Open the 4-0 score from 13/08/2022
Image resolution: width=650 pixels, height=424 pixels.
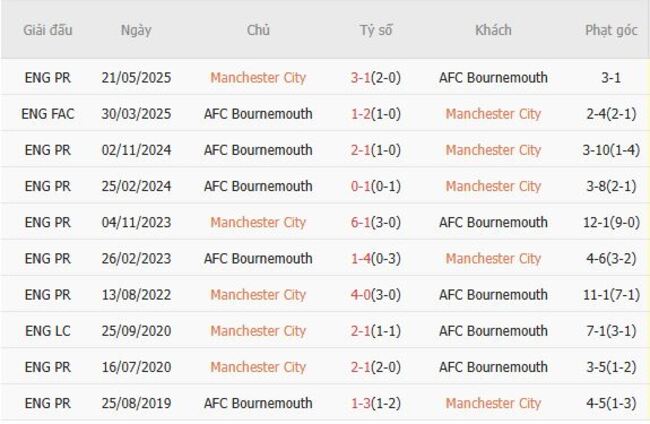click(x=364, y=295)
